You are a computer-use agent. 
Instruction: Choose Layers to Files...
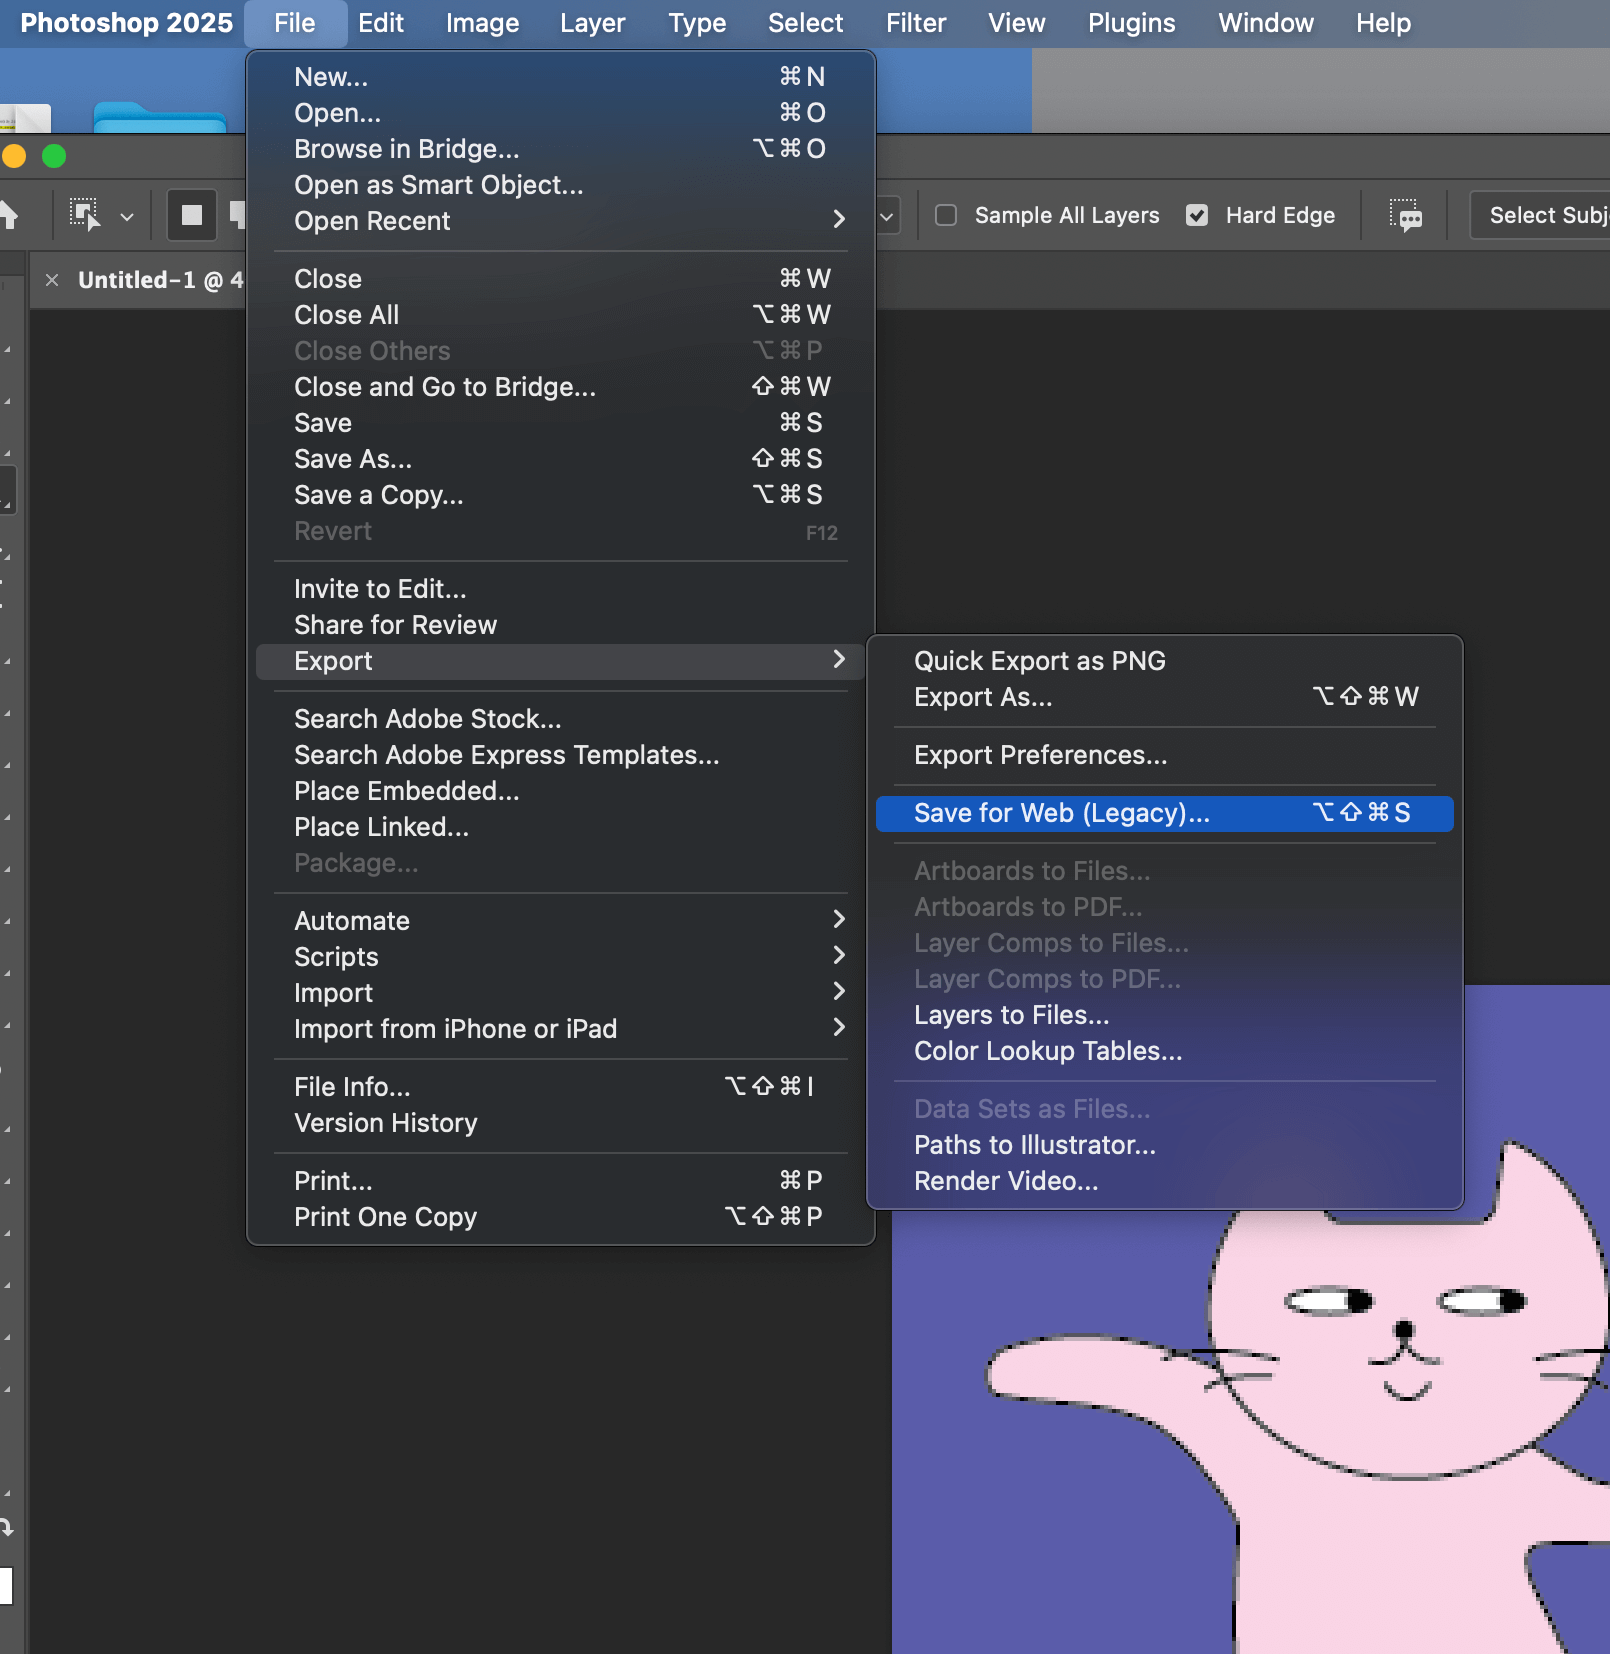tap(1165, 1015)
